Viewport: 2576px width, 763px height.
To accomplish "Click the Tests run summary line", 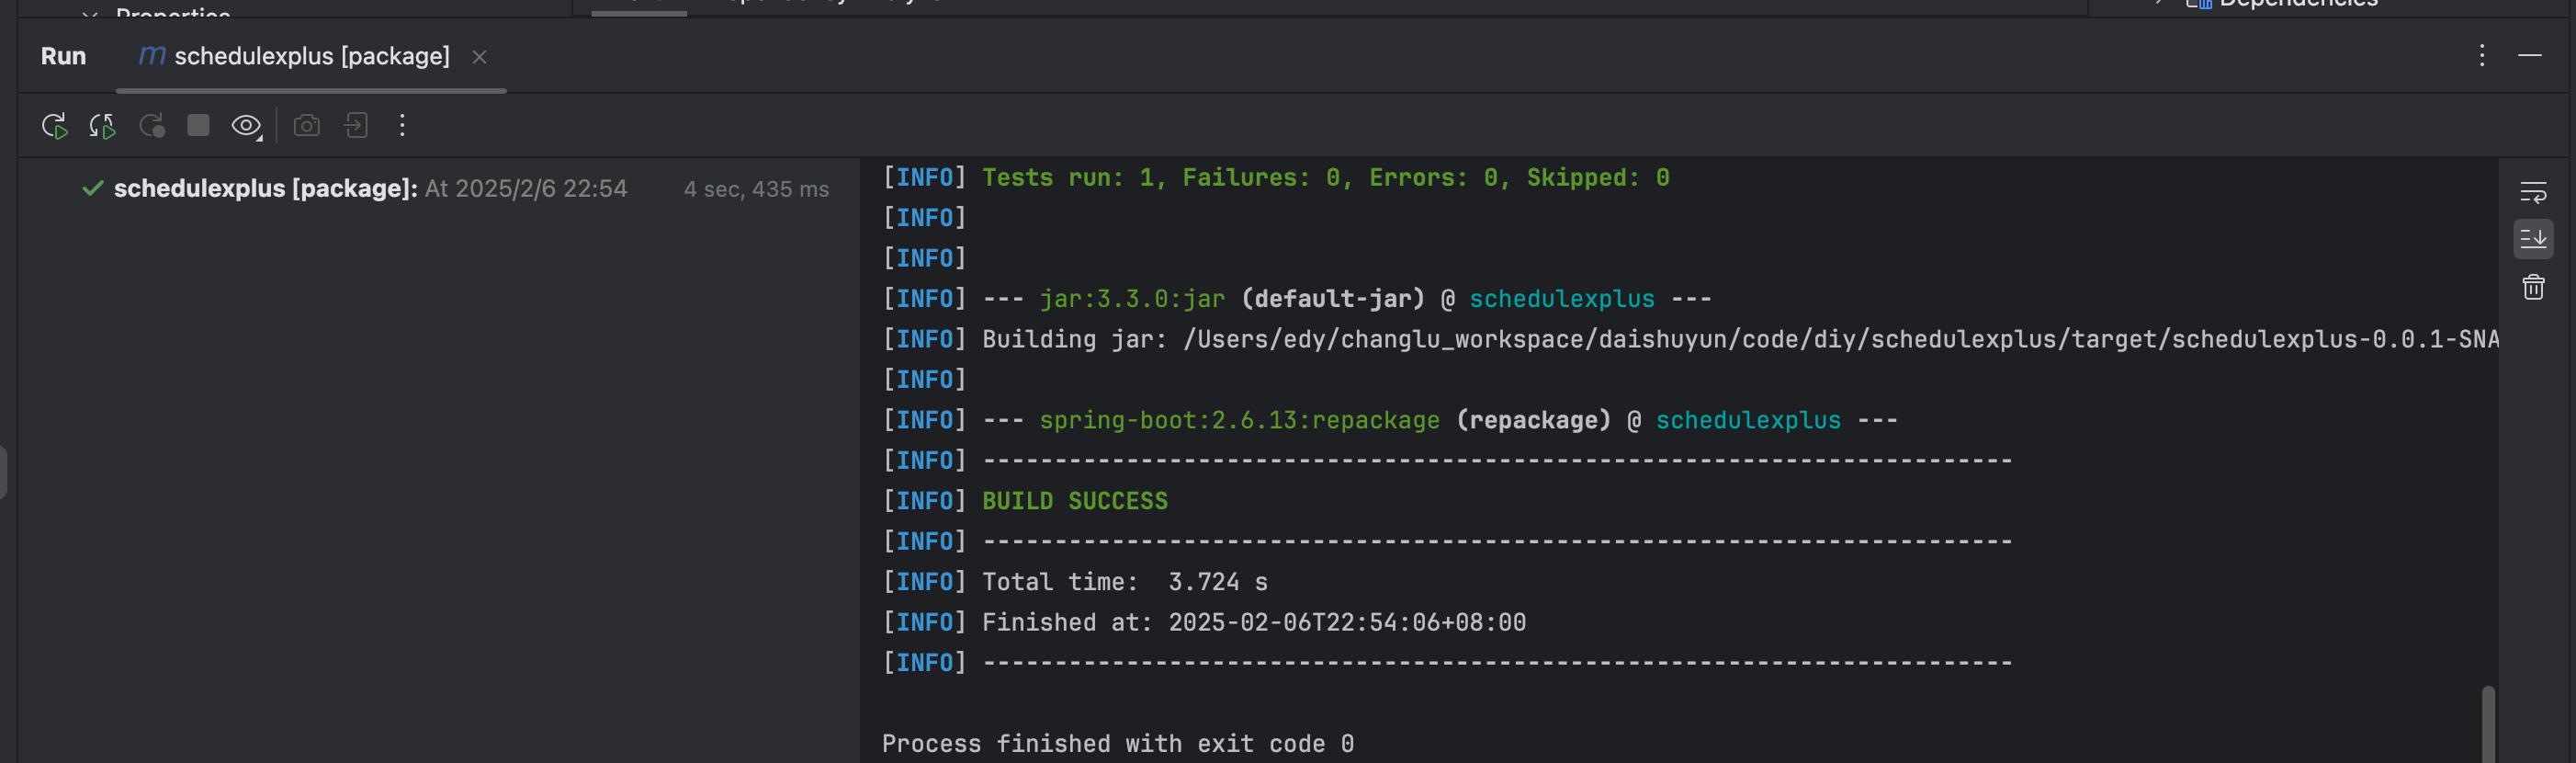I will click(x=1325, y=178).
